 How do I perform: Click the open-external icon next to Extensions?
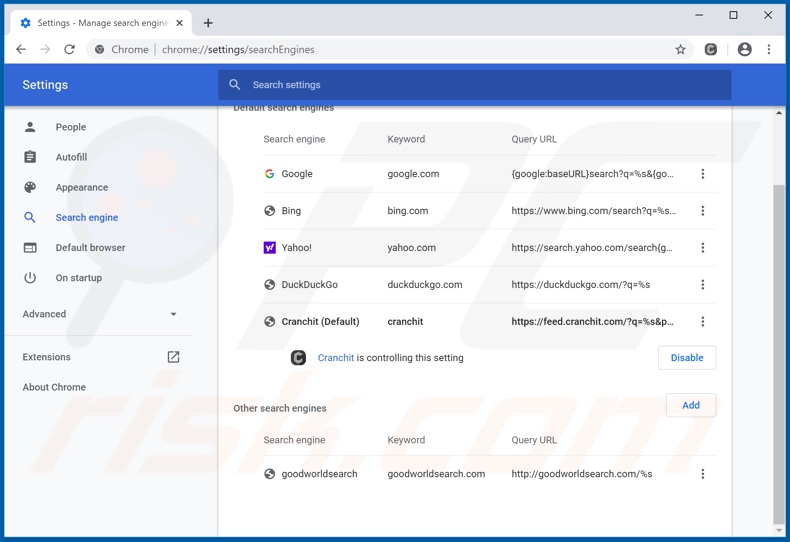click(173, 357)
